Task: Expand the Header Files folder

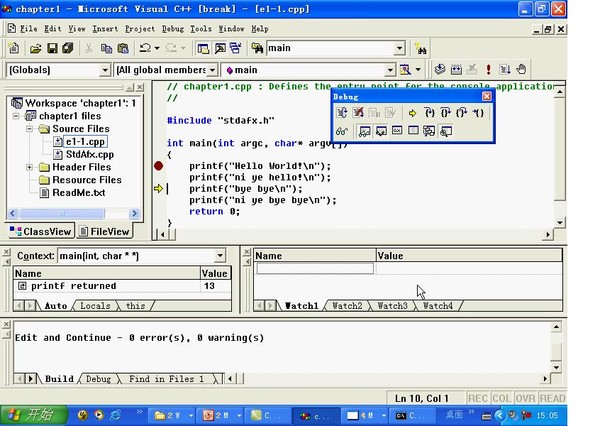Action: (29, 167)
